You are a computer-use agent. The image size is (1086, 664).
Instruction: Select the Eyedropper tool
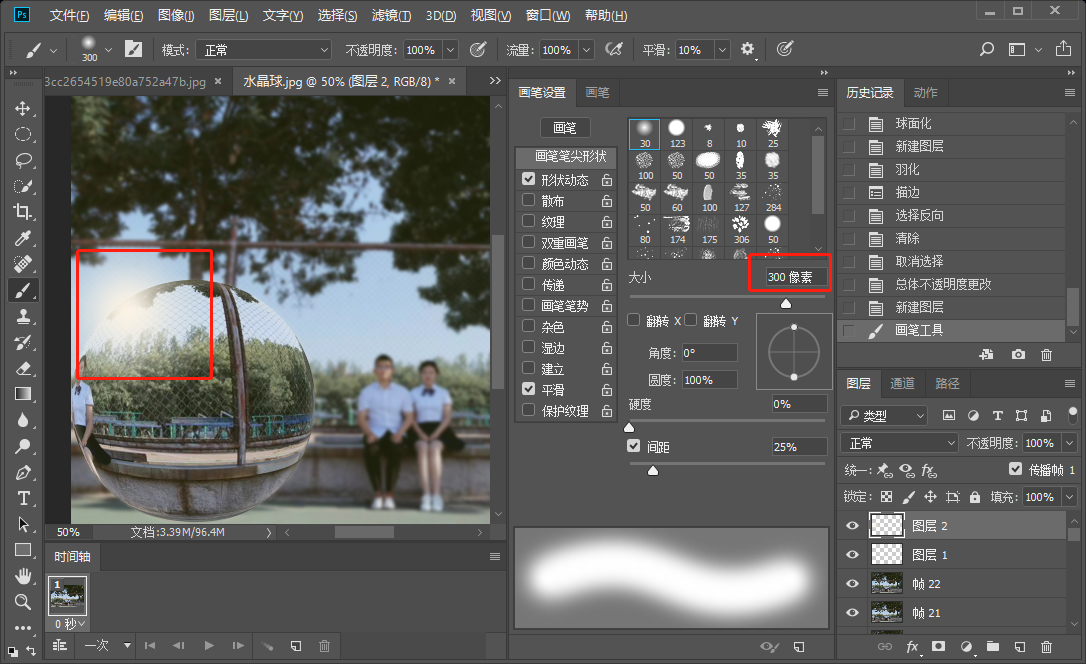coord(23,238)
